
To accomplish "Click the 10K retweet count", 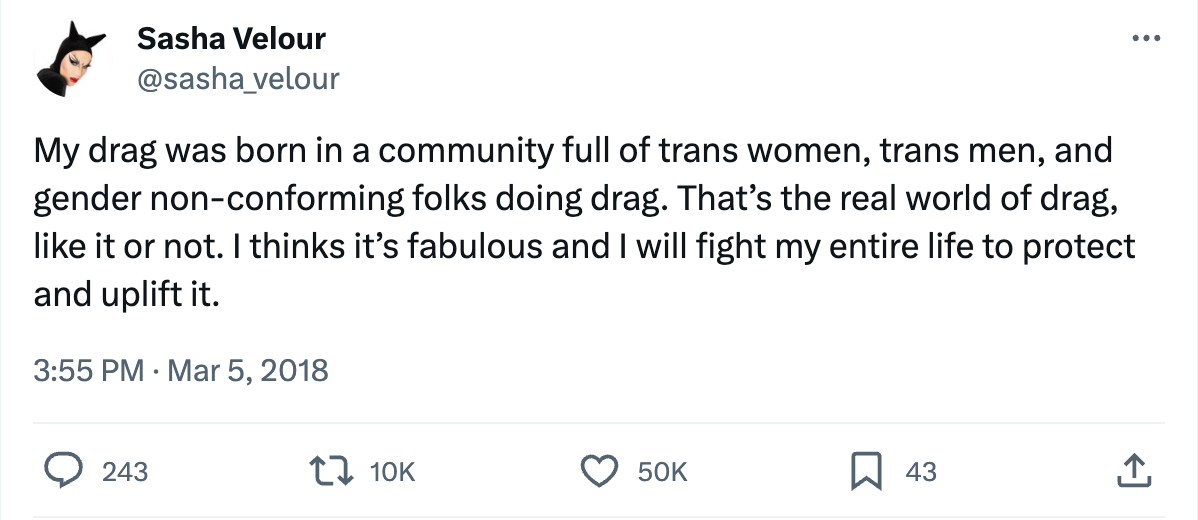I will pos(392,472).
